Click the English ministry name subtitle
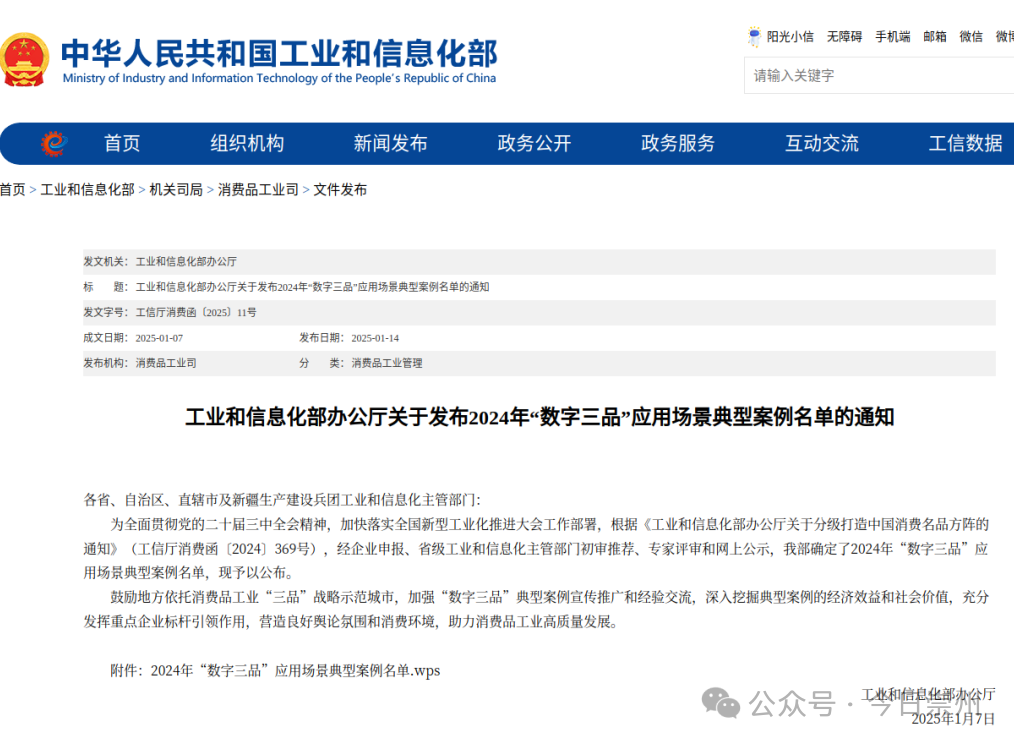The height and width of the screenshot is (745, 1014). 279,78
